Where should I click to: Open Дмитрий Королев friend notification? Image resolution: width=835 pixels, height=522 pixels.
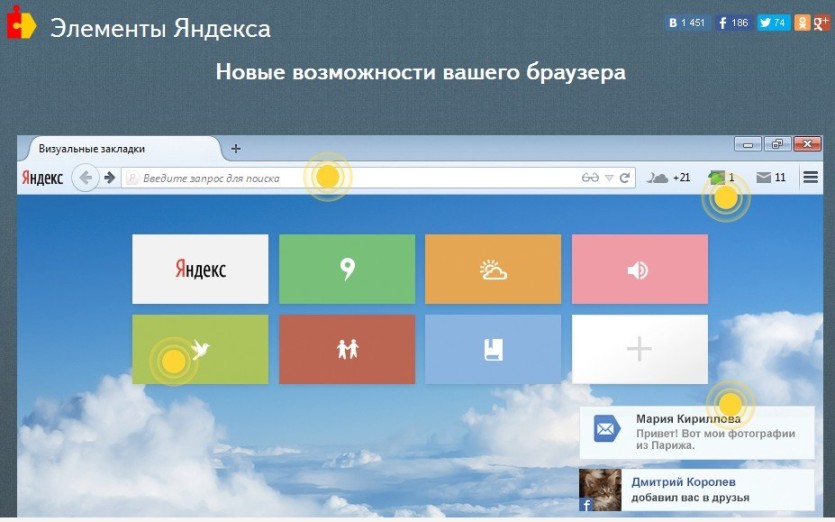pyautogui.click(x=697, y=490)
